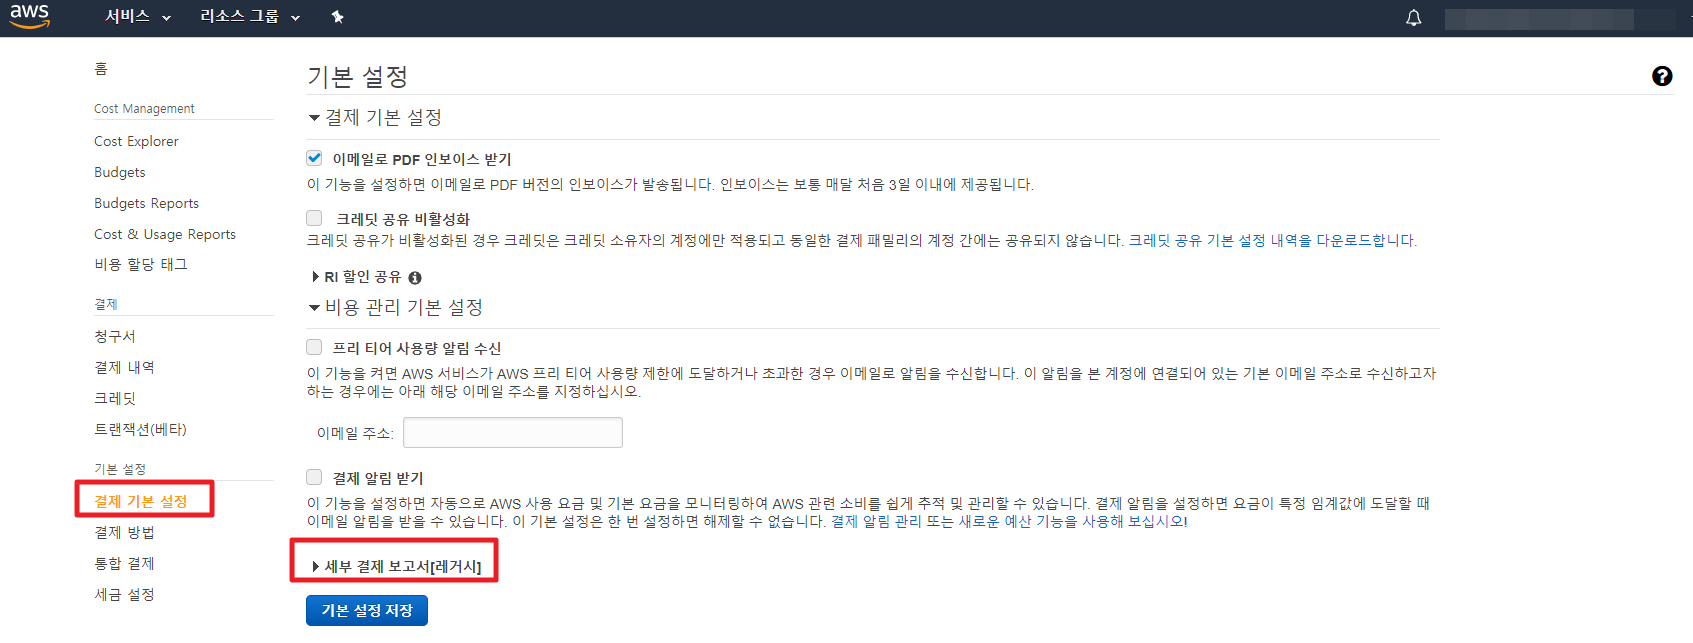
Task: Click the 기본 설정 저장 button
Action: click(x=367, y=610)
